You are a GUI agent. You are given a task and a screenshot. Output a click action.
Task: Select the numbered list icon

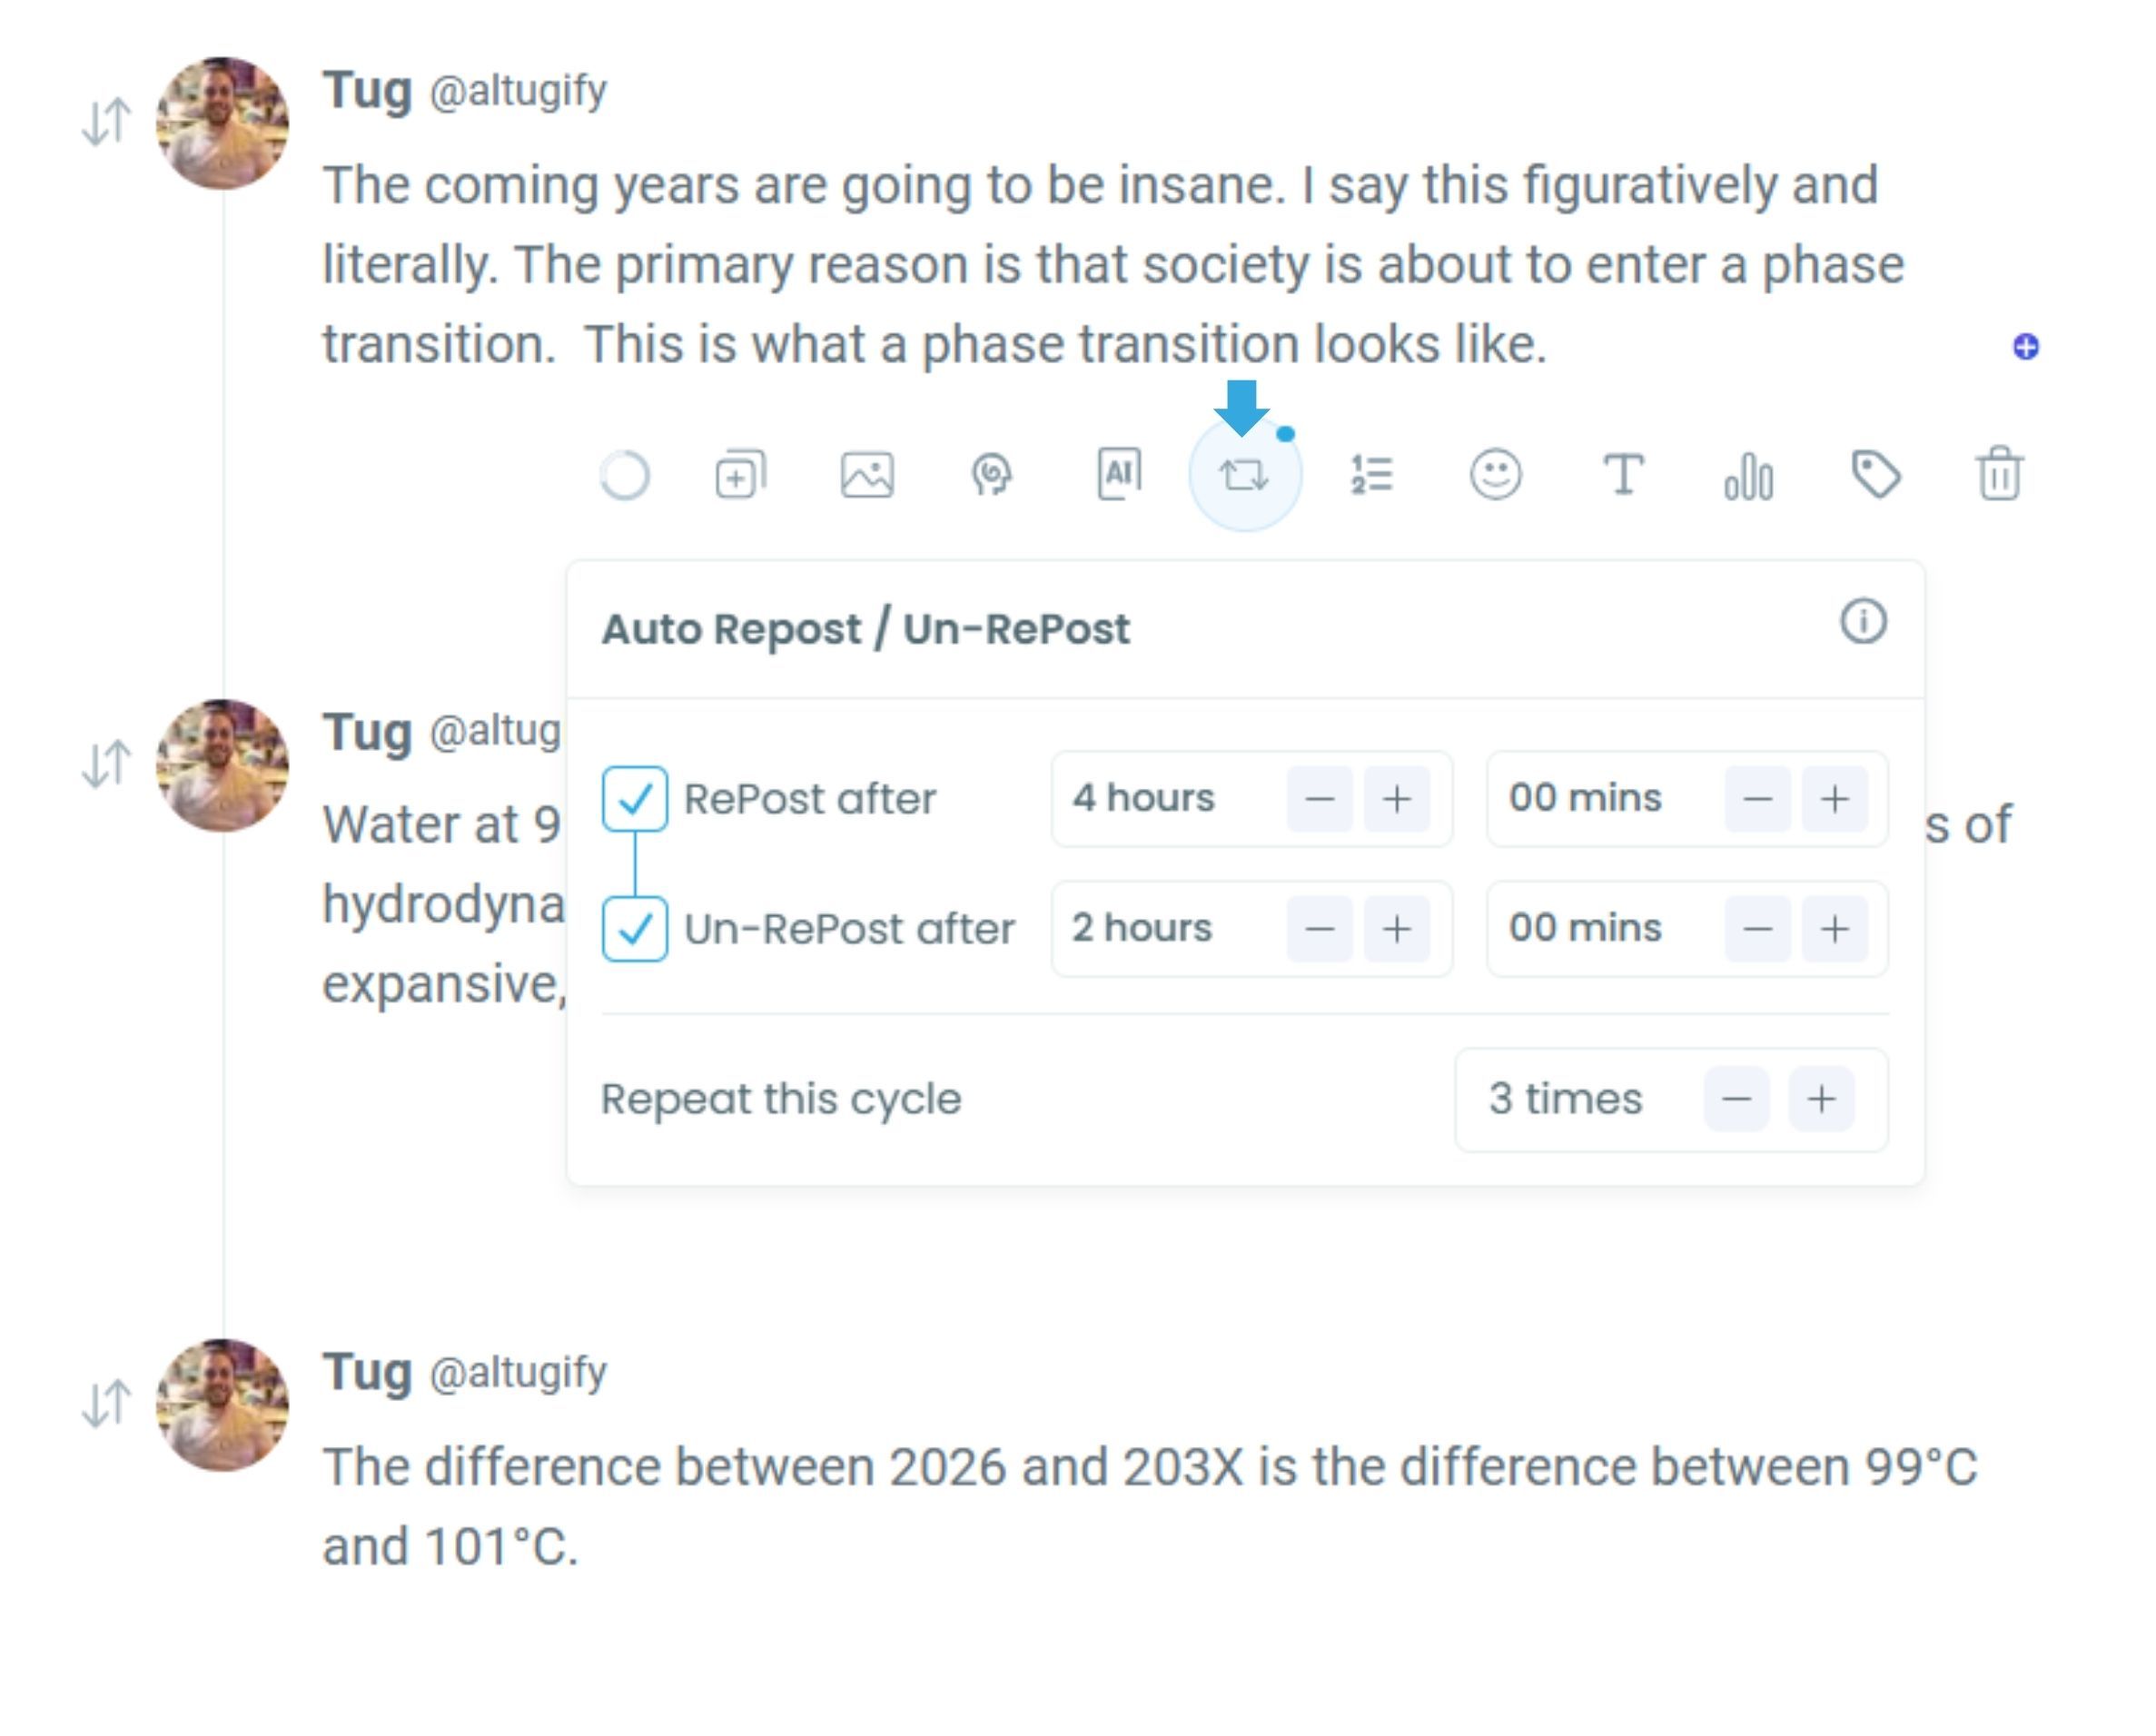click(x=1370, y=476)
